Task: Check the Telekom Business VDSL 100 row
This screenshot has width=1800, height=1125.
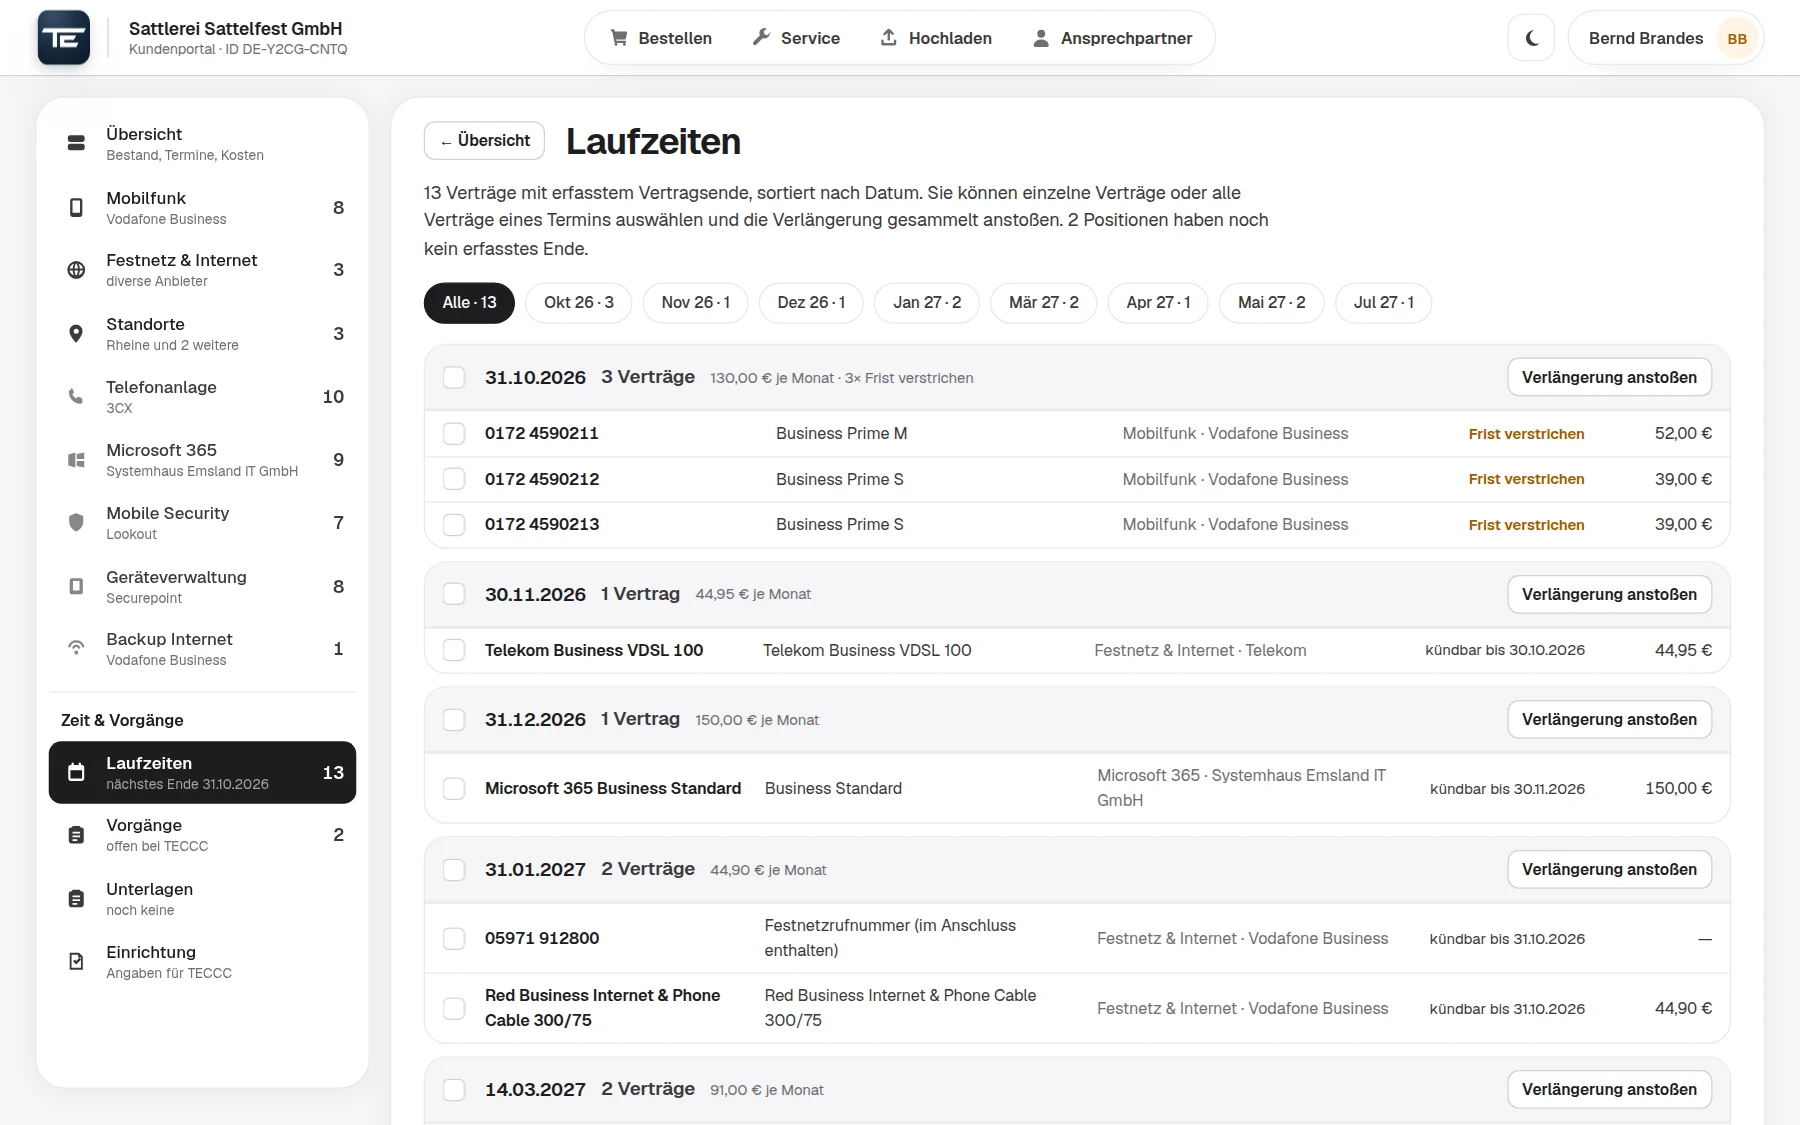Action: pyautogui.click(x=454, y=650)
